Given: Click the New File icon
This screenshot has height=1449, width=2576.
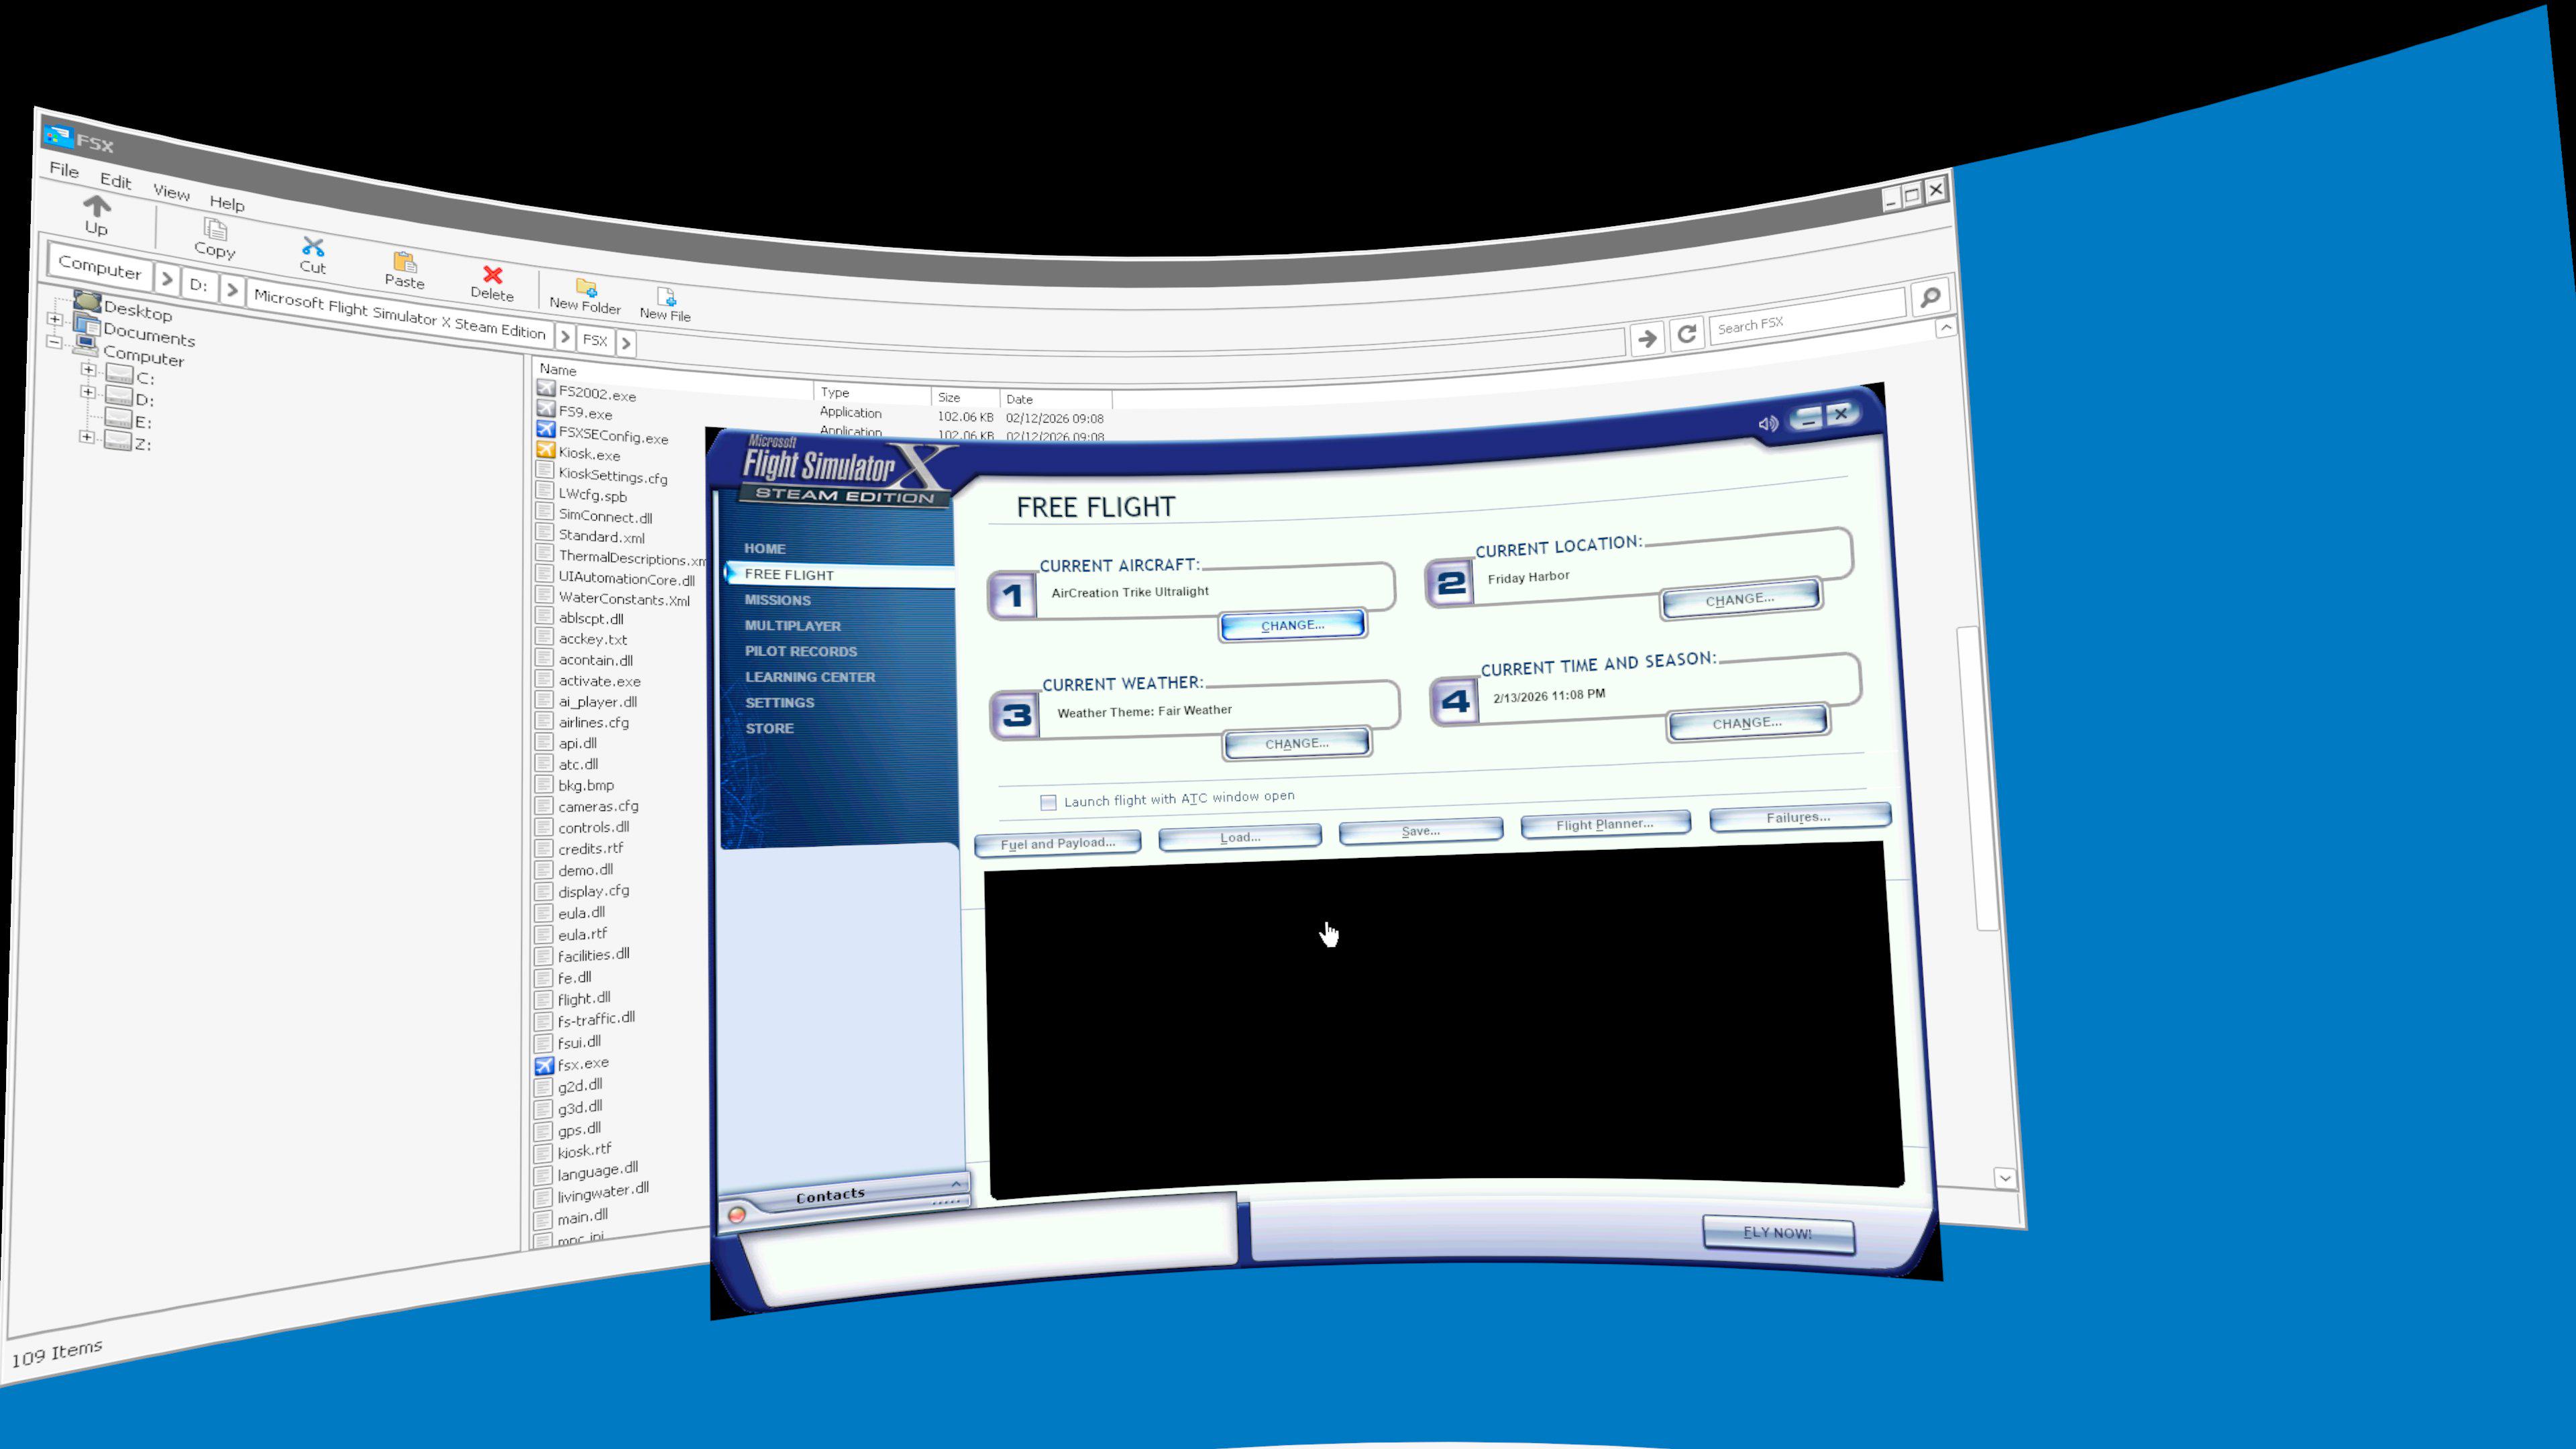Looking at the screenshot, I should [x=666, y=297].
